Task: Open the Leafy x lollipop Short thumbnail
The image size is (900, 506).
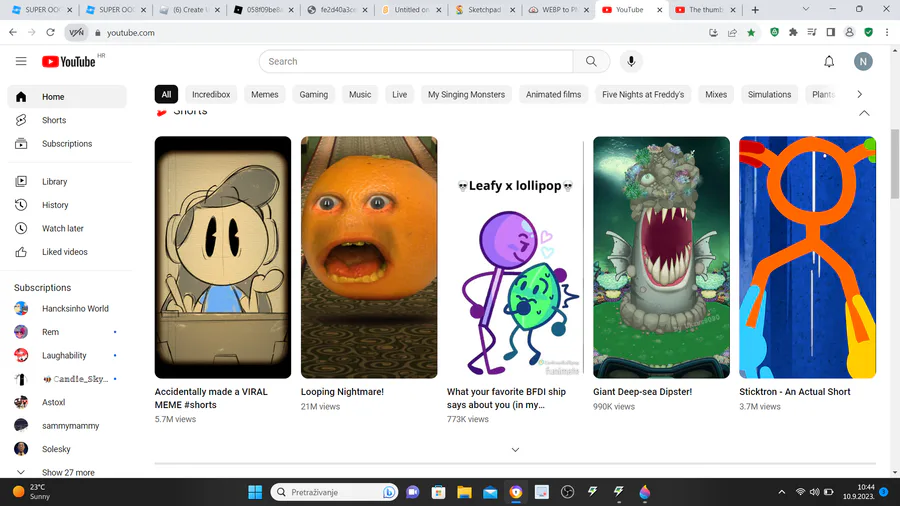Action: (515, 257)
